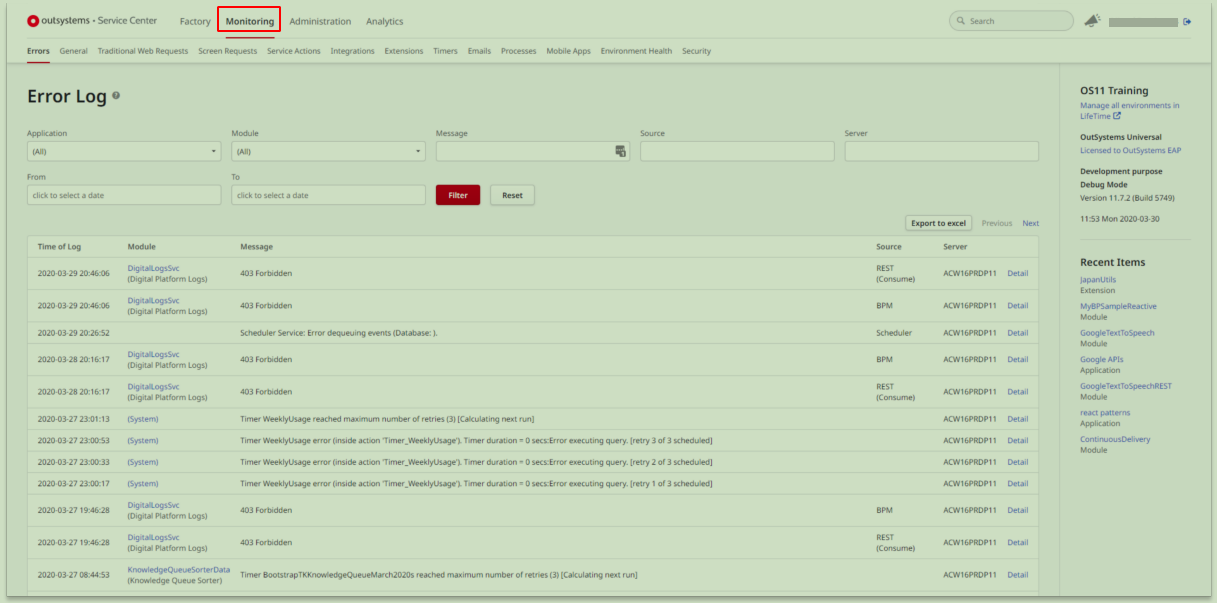This screenshot has width=1217, height=603.
Task: Click Export to excel
Action: [x=938, y=223]
